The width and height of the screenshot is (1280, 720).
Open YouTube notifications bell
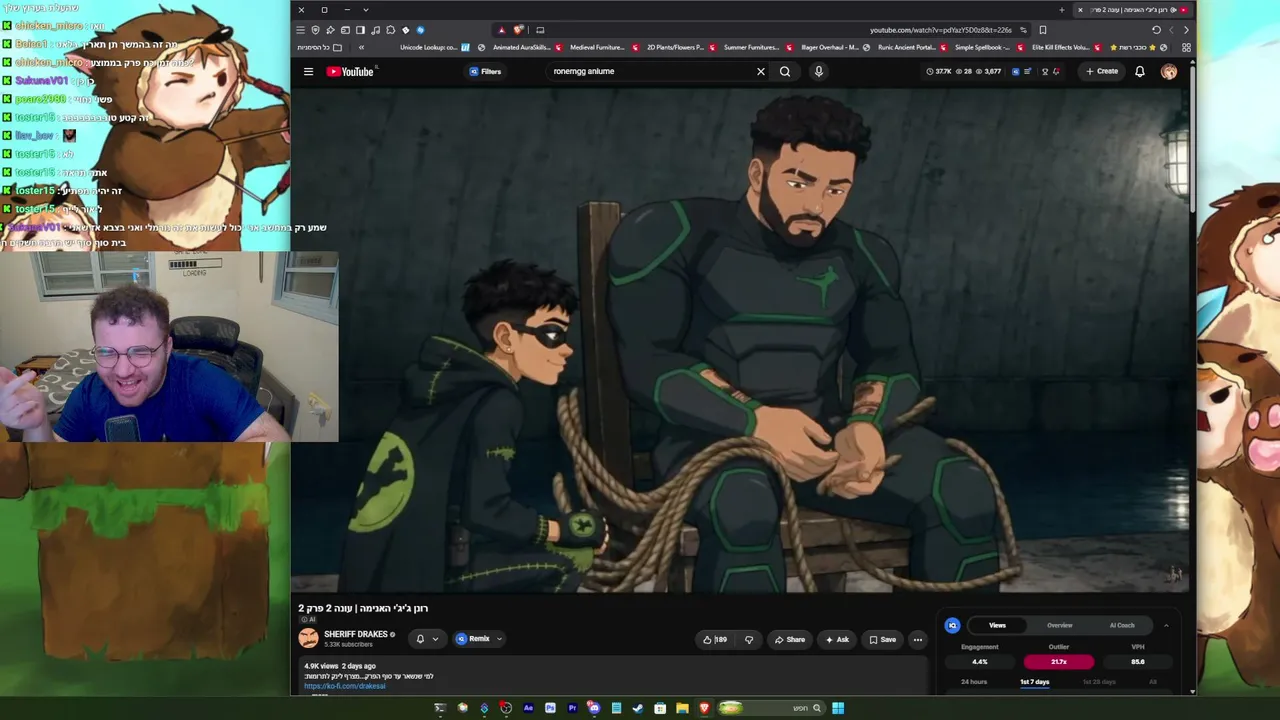pyautogui.click(x=1139, y=71)
